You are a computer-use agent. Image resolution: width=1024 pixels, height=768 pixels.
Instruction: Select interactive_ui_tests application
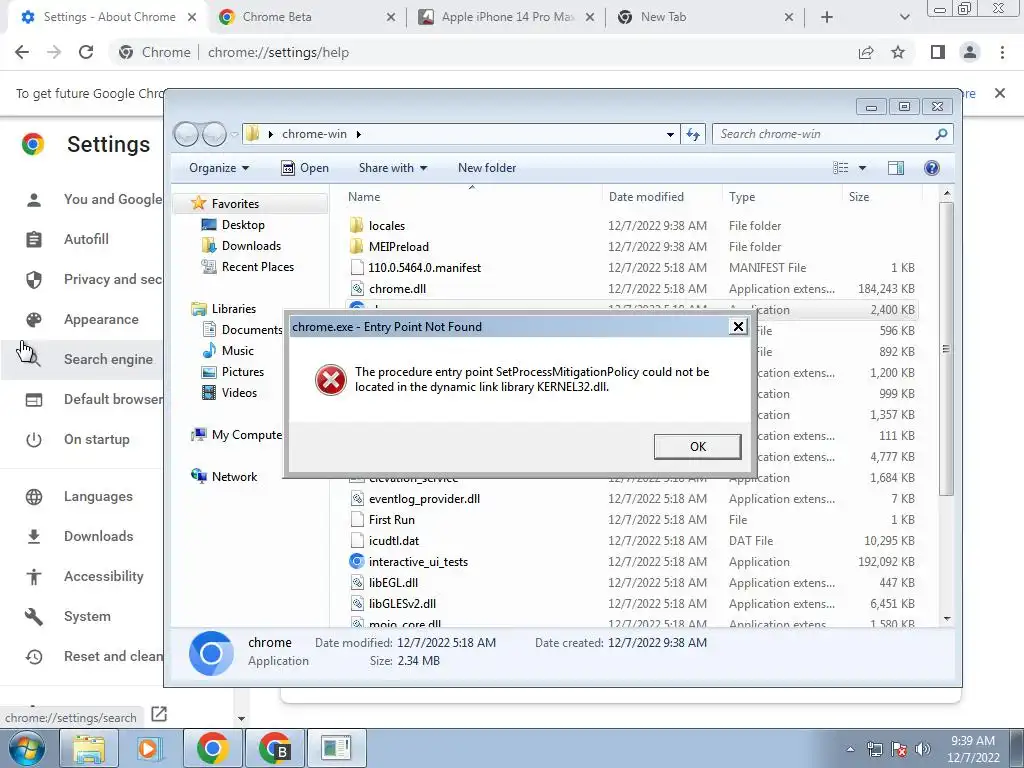(x=409, y=562)
